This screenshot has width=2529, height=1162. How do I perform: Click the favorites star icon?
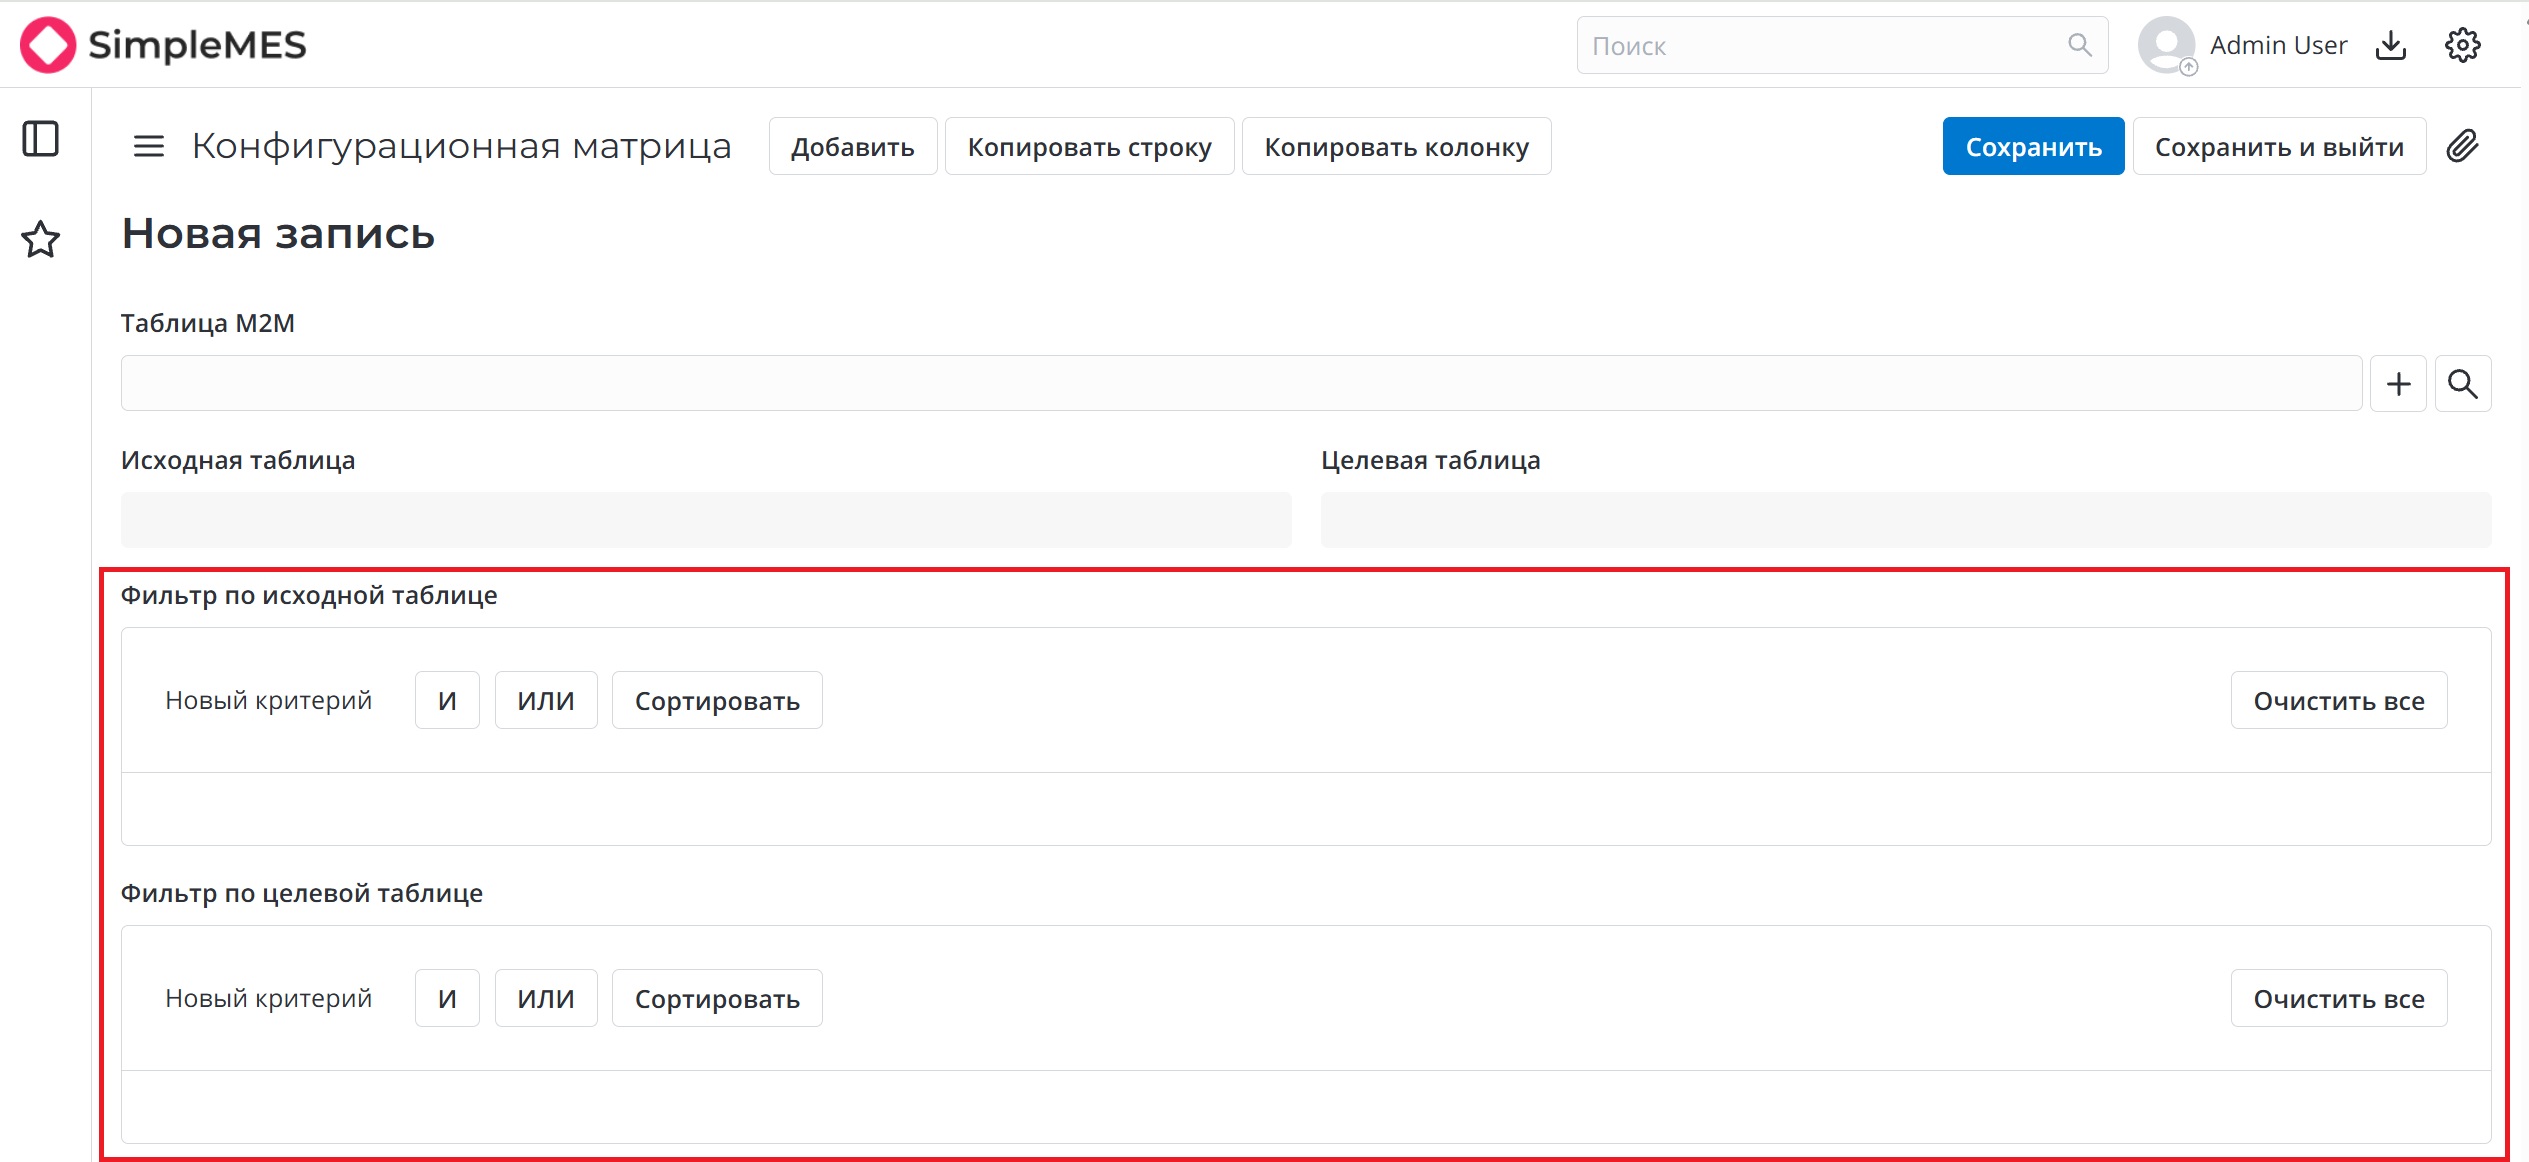[x=41, y=239]
